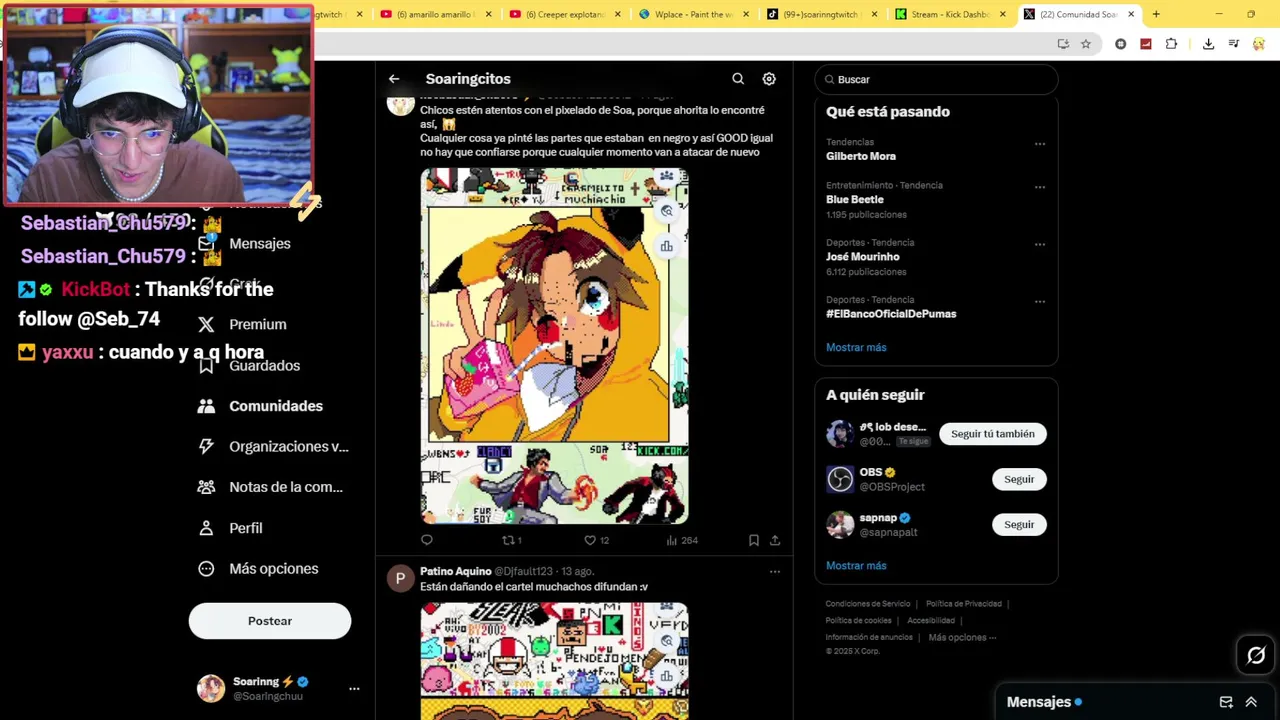The image size is (1280, 720).
Task: Close the Comunidad Soaringcitos tab
Action: coord(1131,14)
